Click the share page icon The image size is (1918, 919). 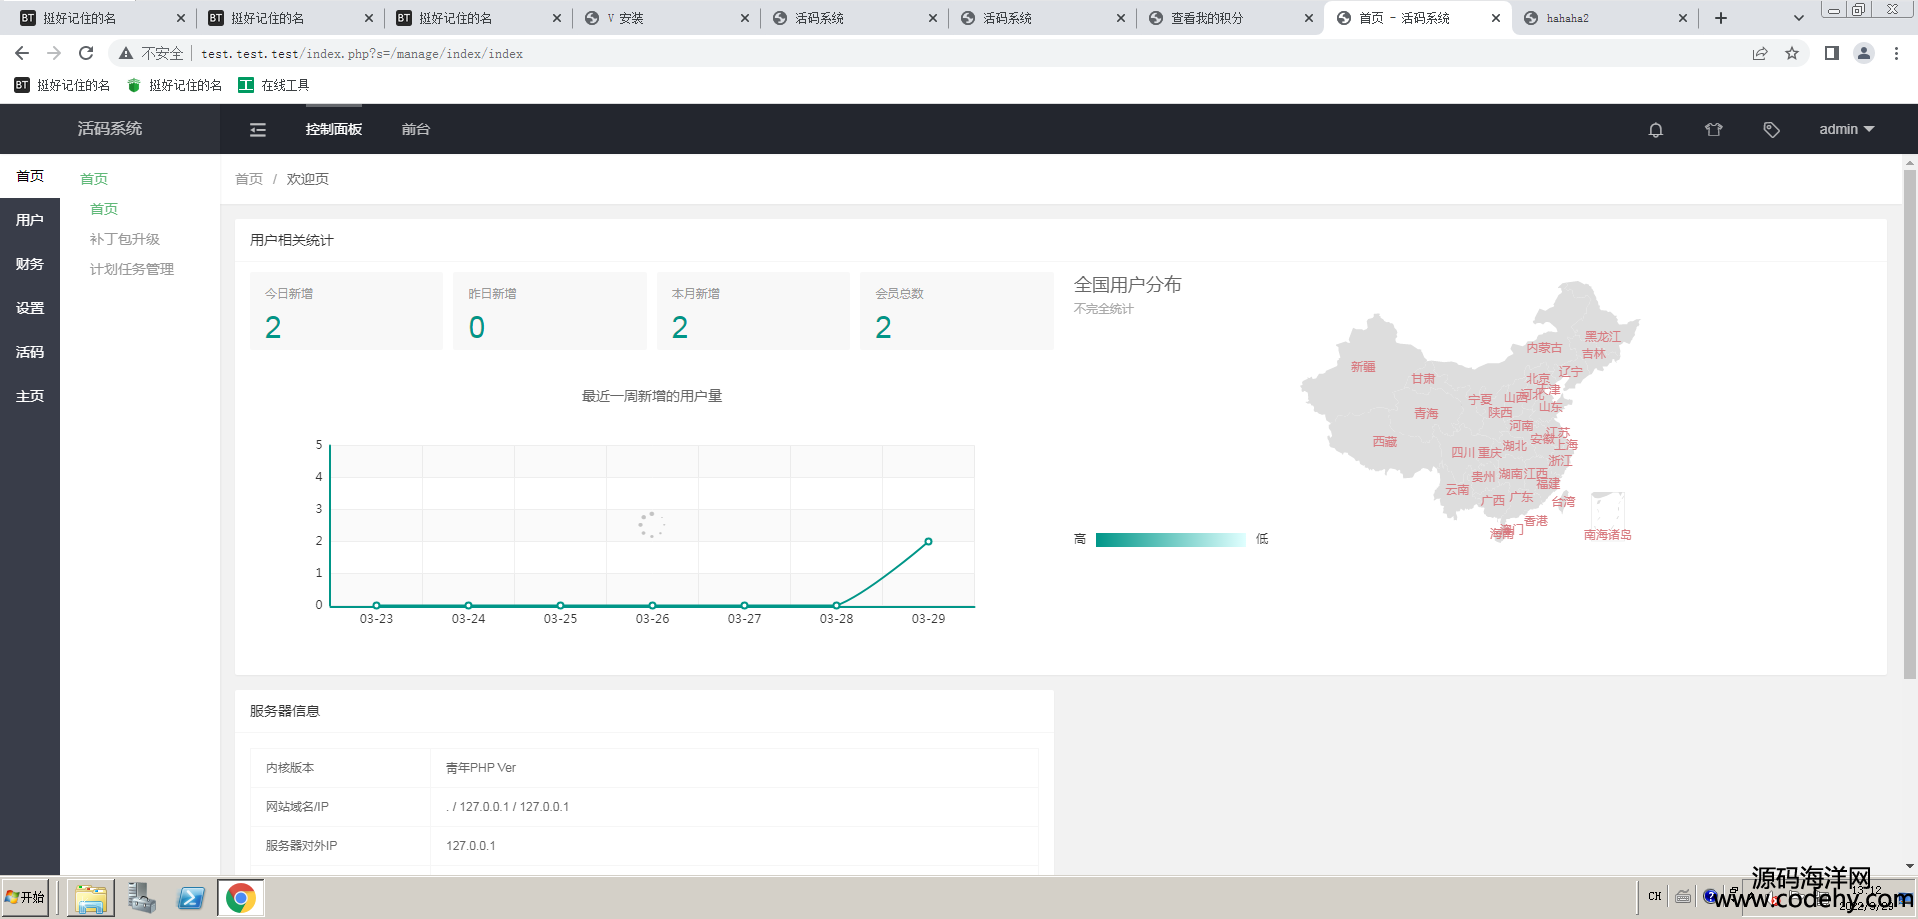click(1760, 53)
